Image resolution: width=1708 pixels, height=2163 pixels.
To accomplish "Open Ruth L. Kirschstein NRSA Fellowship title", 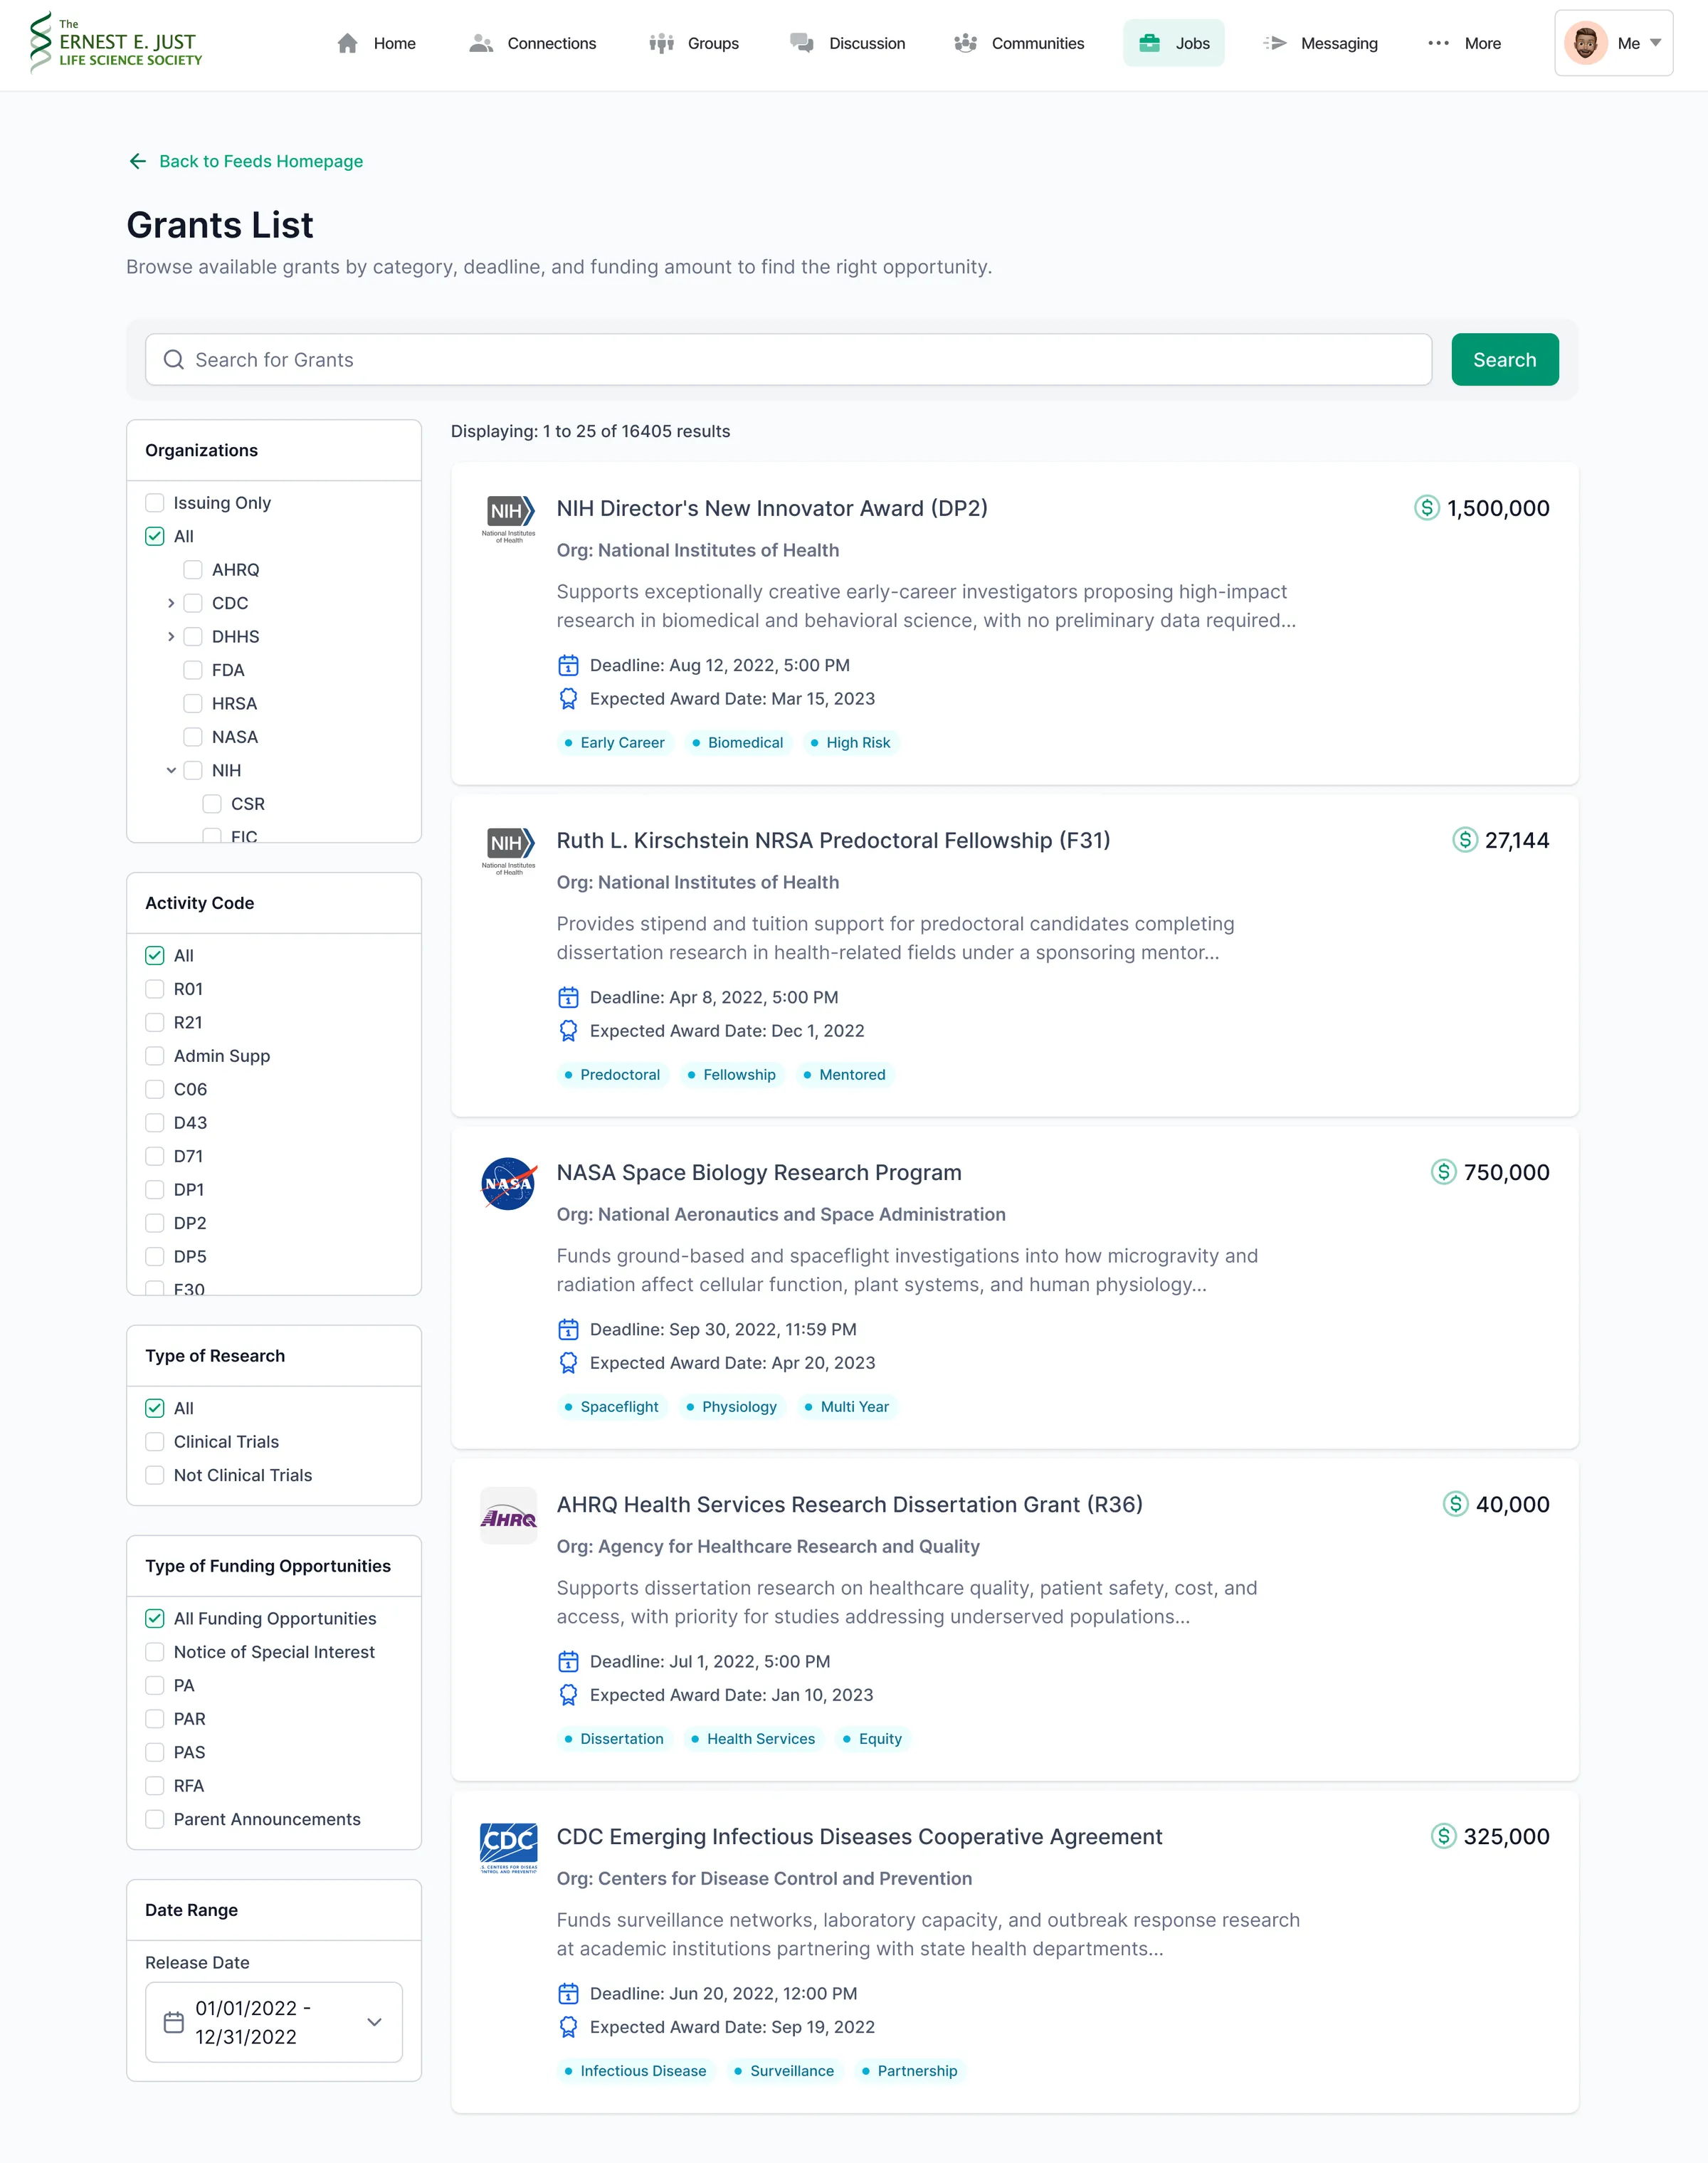I will coord(833,840).
